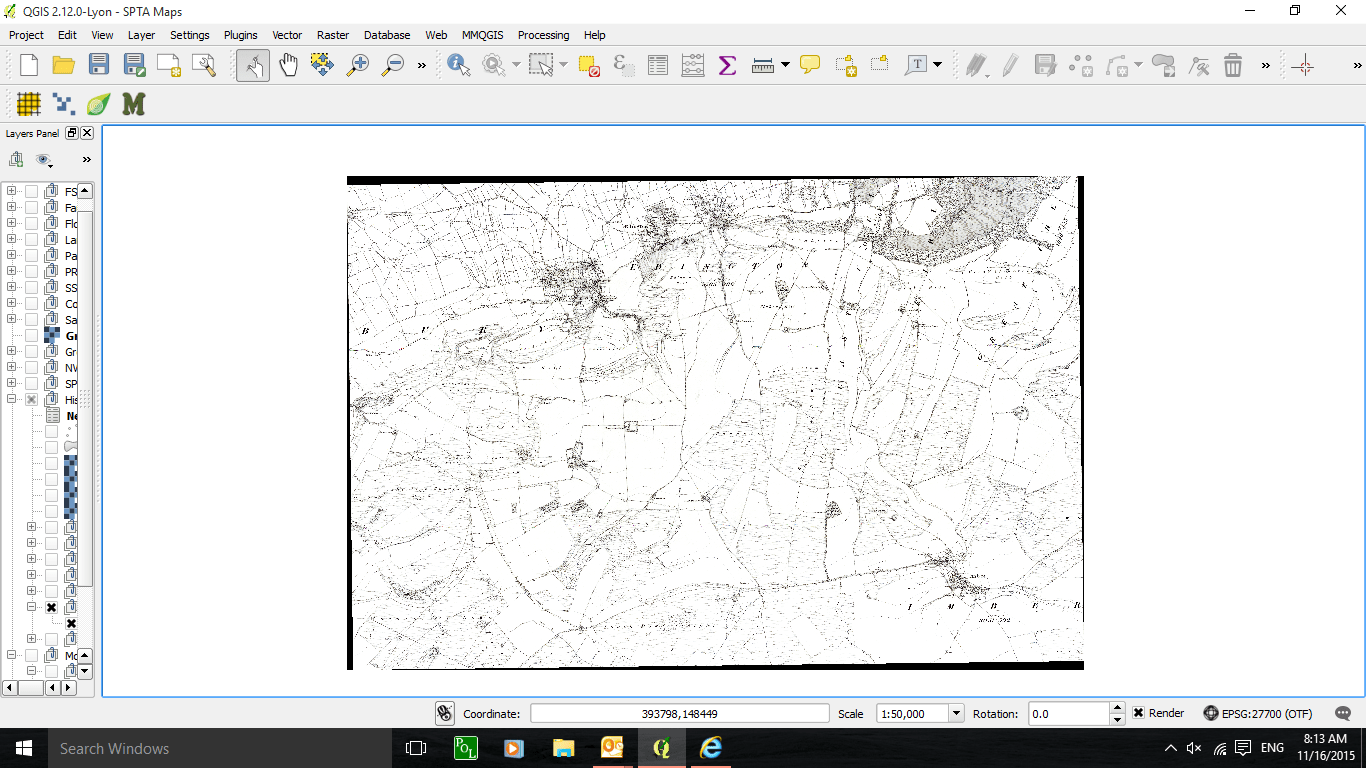Show the Statistical Summary panel
The image size is (1366, 768).
pos(727,65)
